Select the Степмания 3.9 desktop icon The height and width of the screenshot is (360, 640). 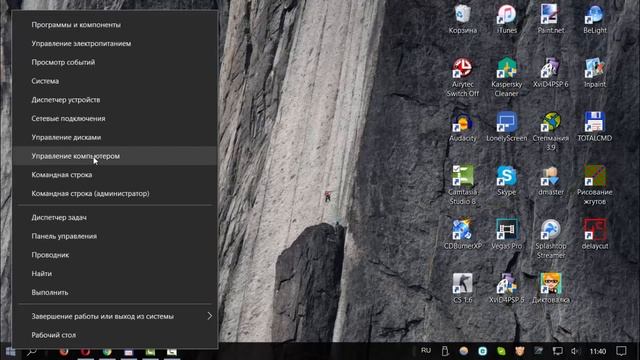tap(551, 131)
